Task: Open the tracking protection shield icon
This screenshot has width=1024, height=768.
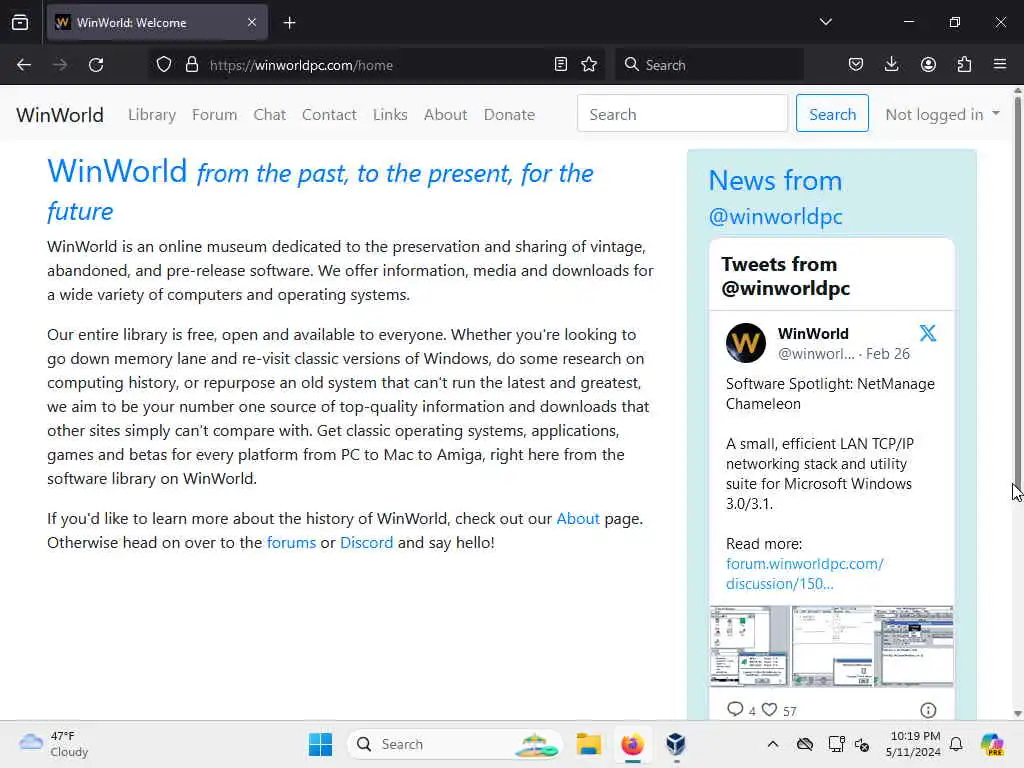Action: 164,65
